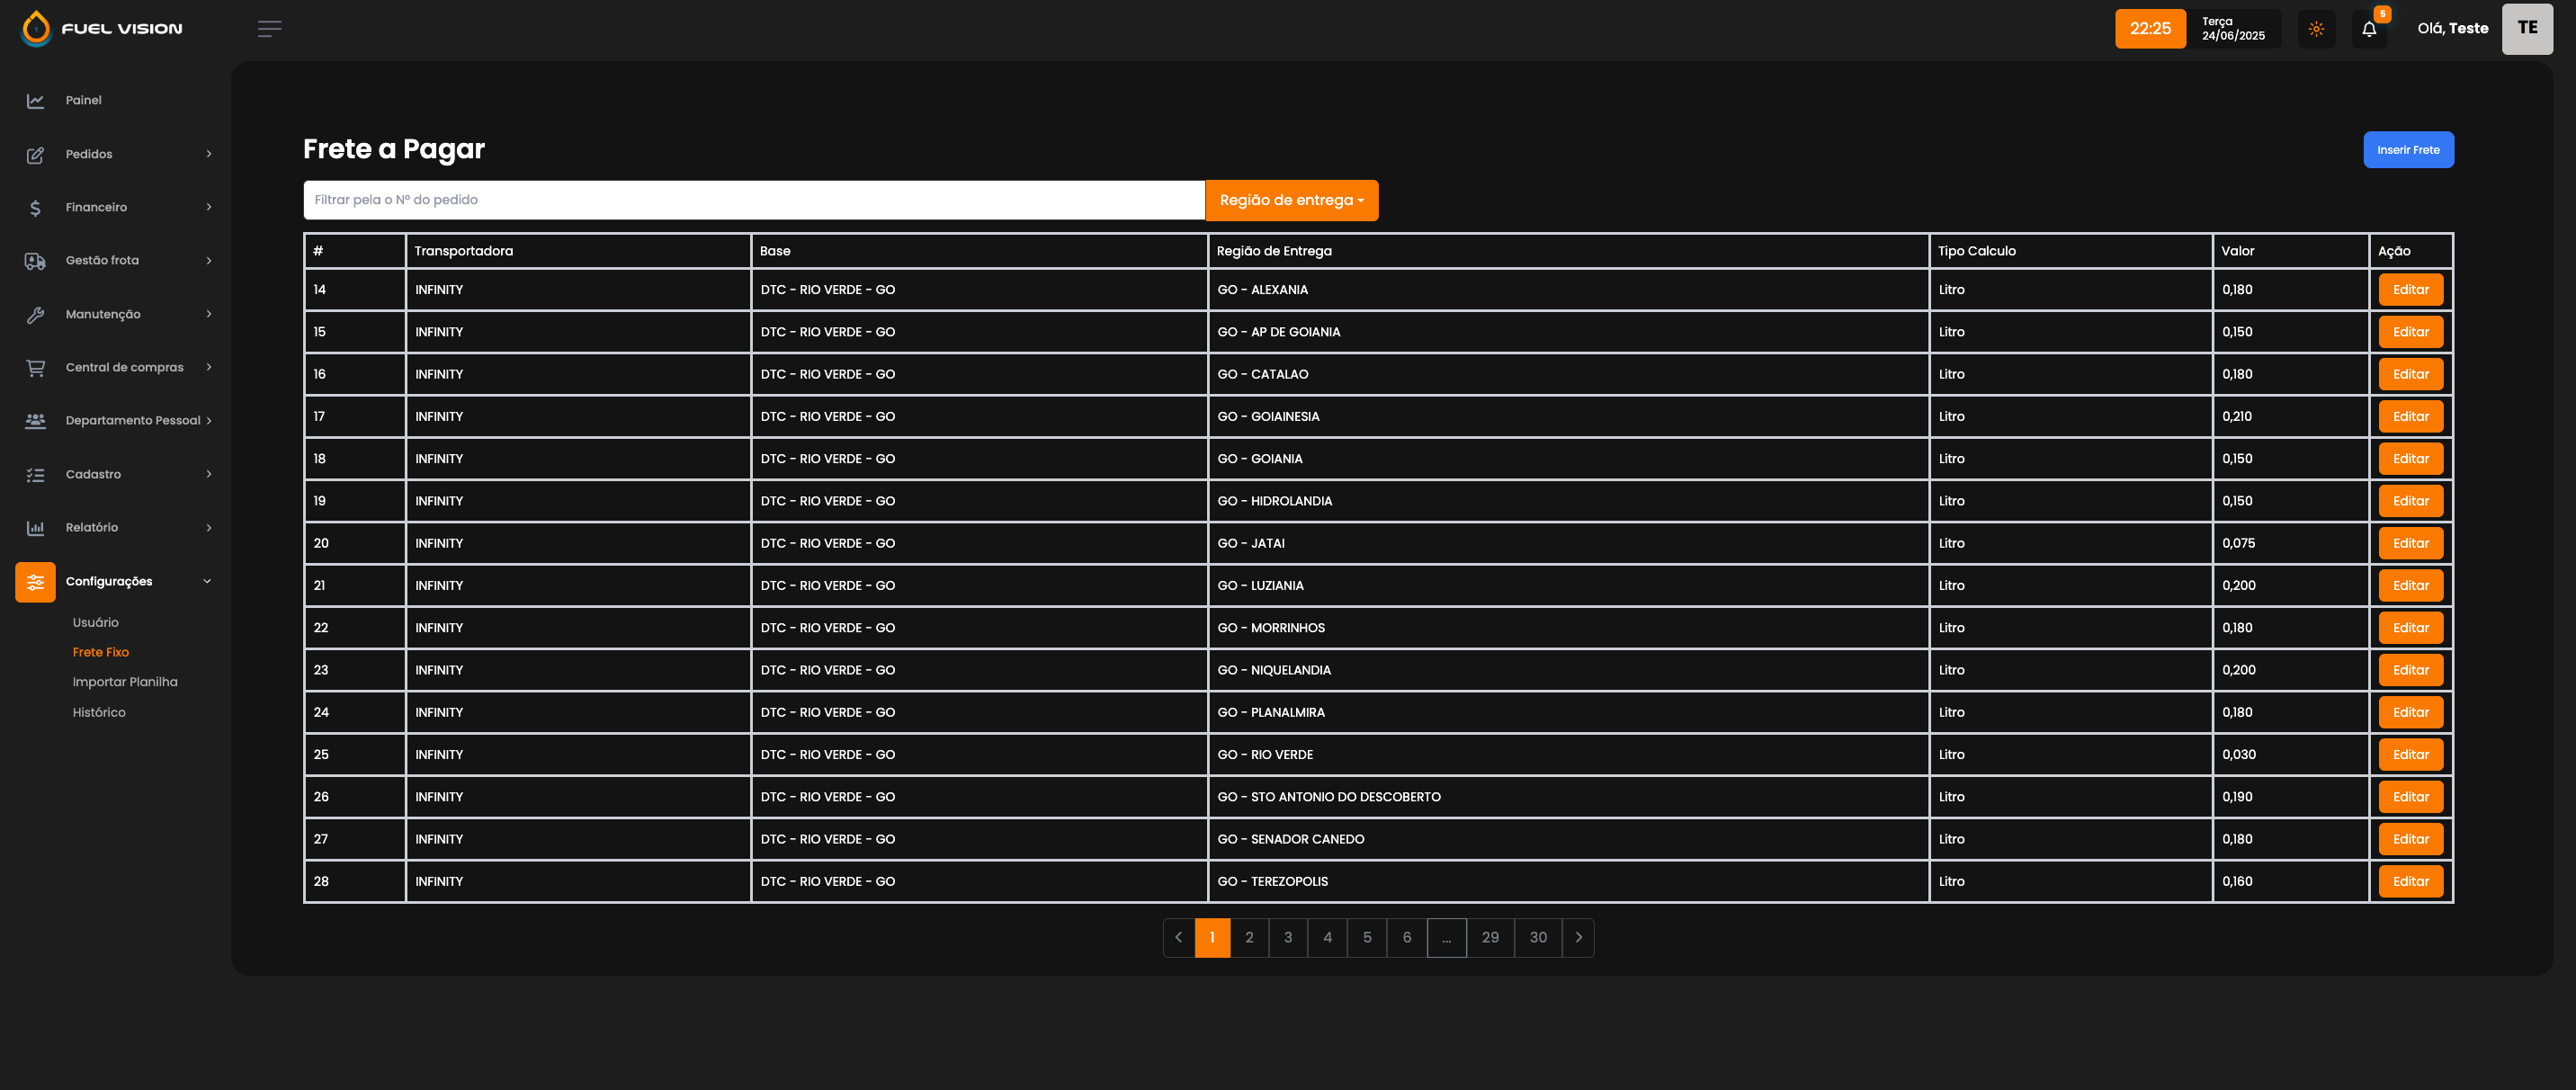This screenshot has height=1090, width=2576.
Task: Click the Painel chart icon
Action: point(36,101)
